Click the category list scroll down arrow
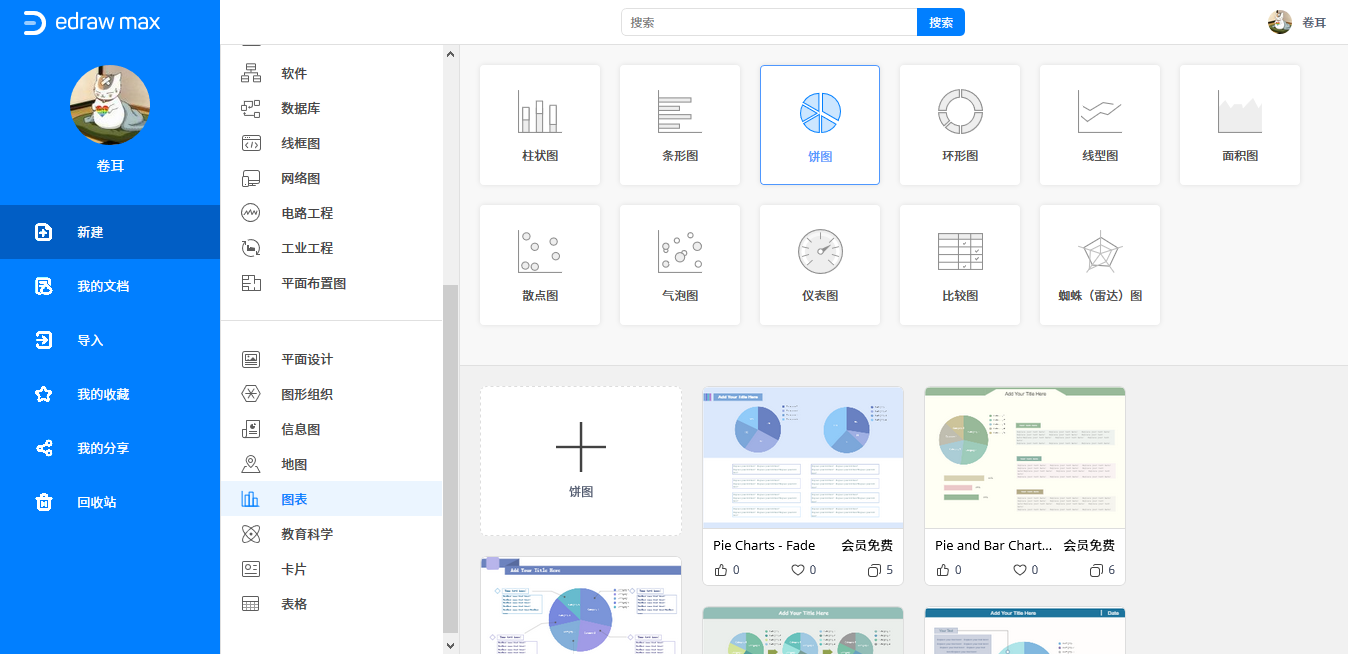The height and width of the screenshot is (654, 1348). [450, 646]
